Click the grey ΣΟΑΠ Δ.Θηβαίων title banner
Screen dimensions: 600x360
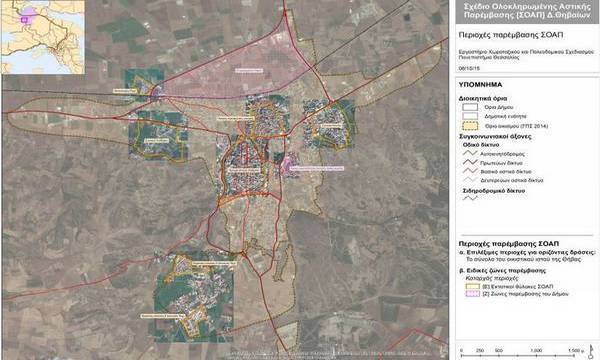(527, 11)
